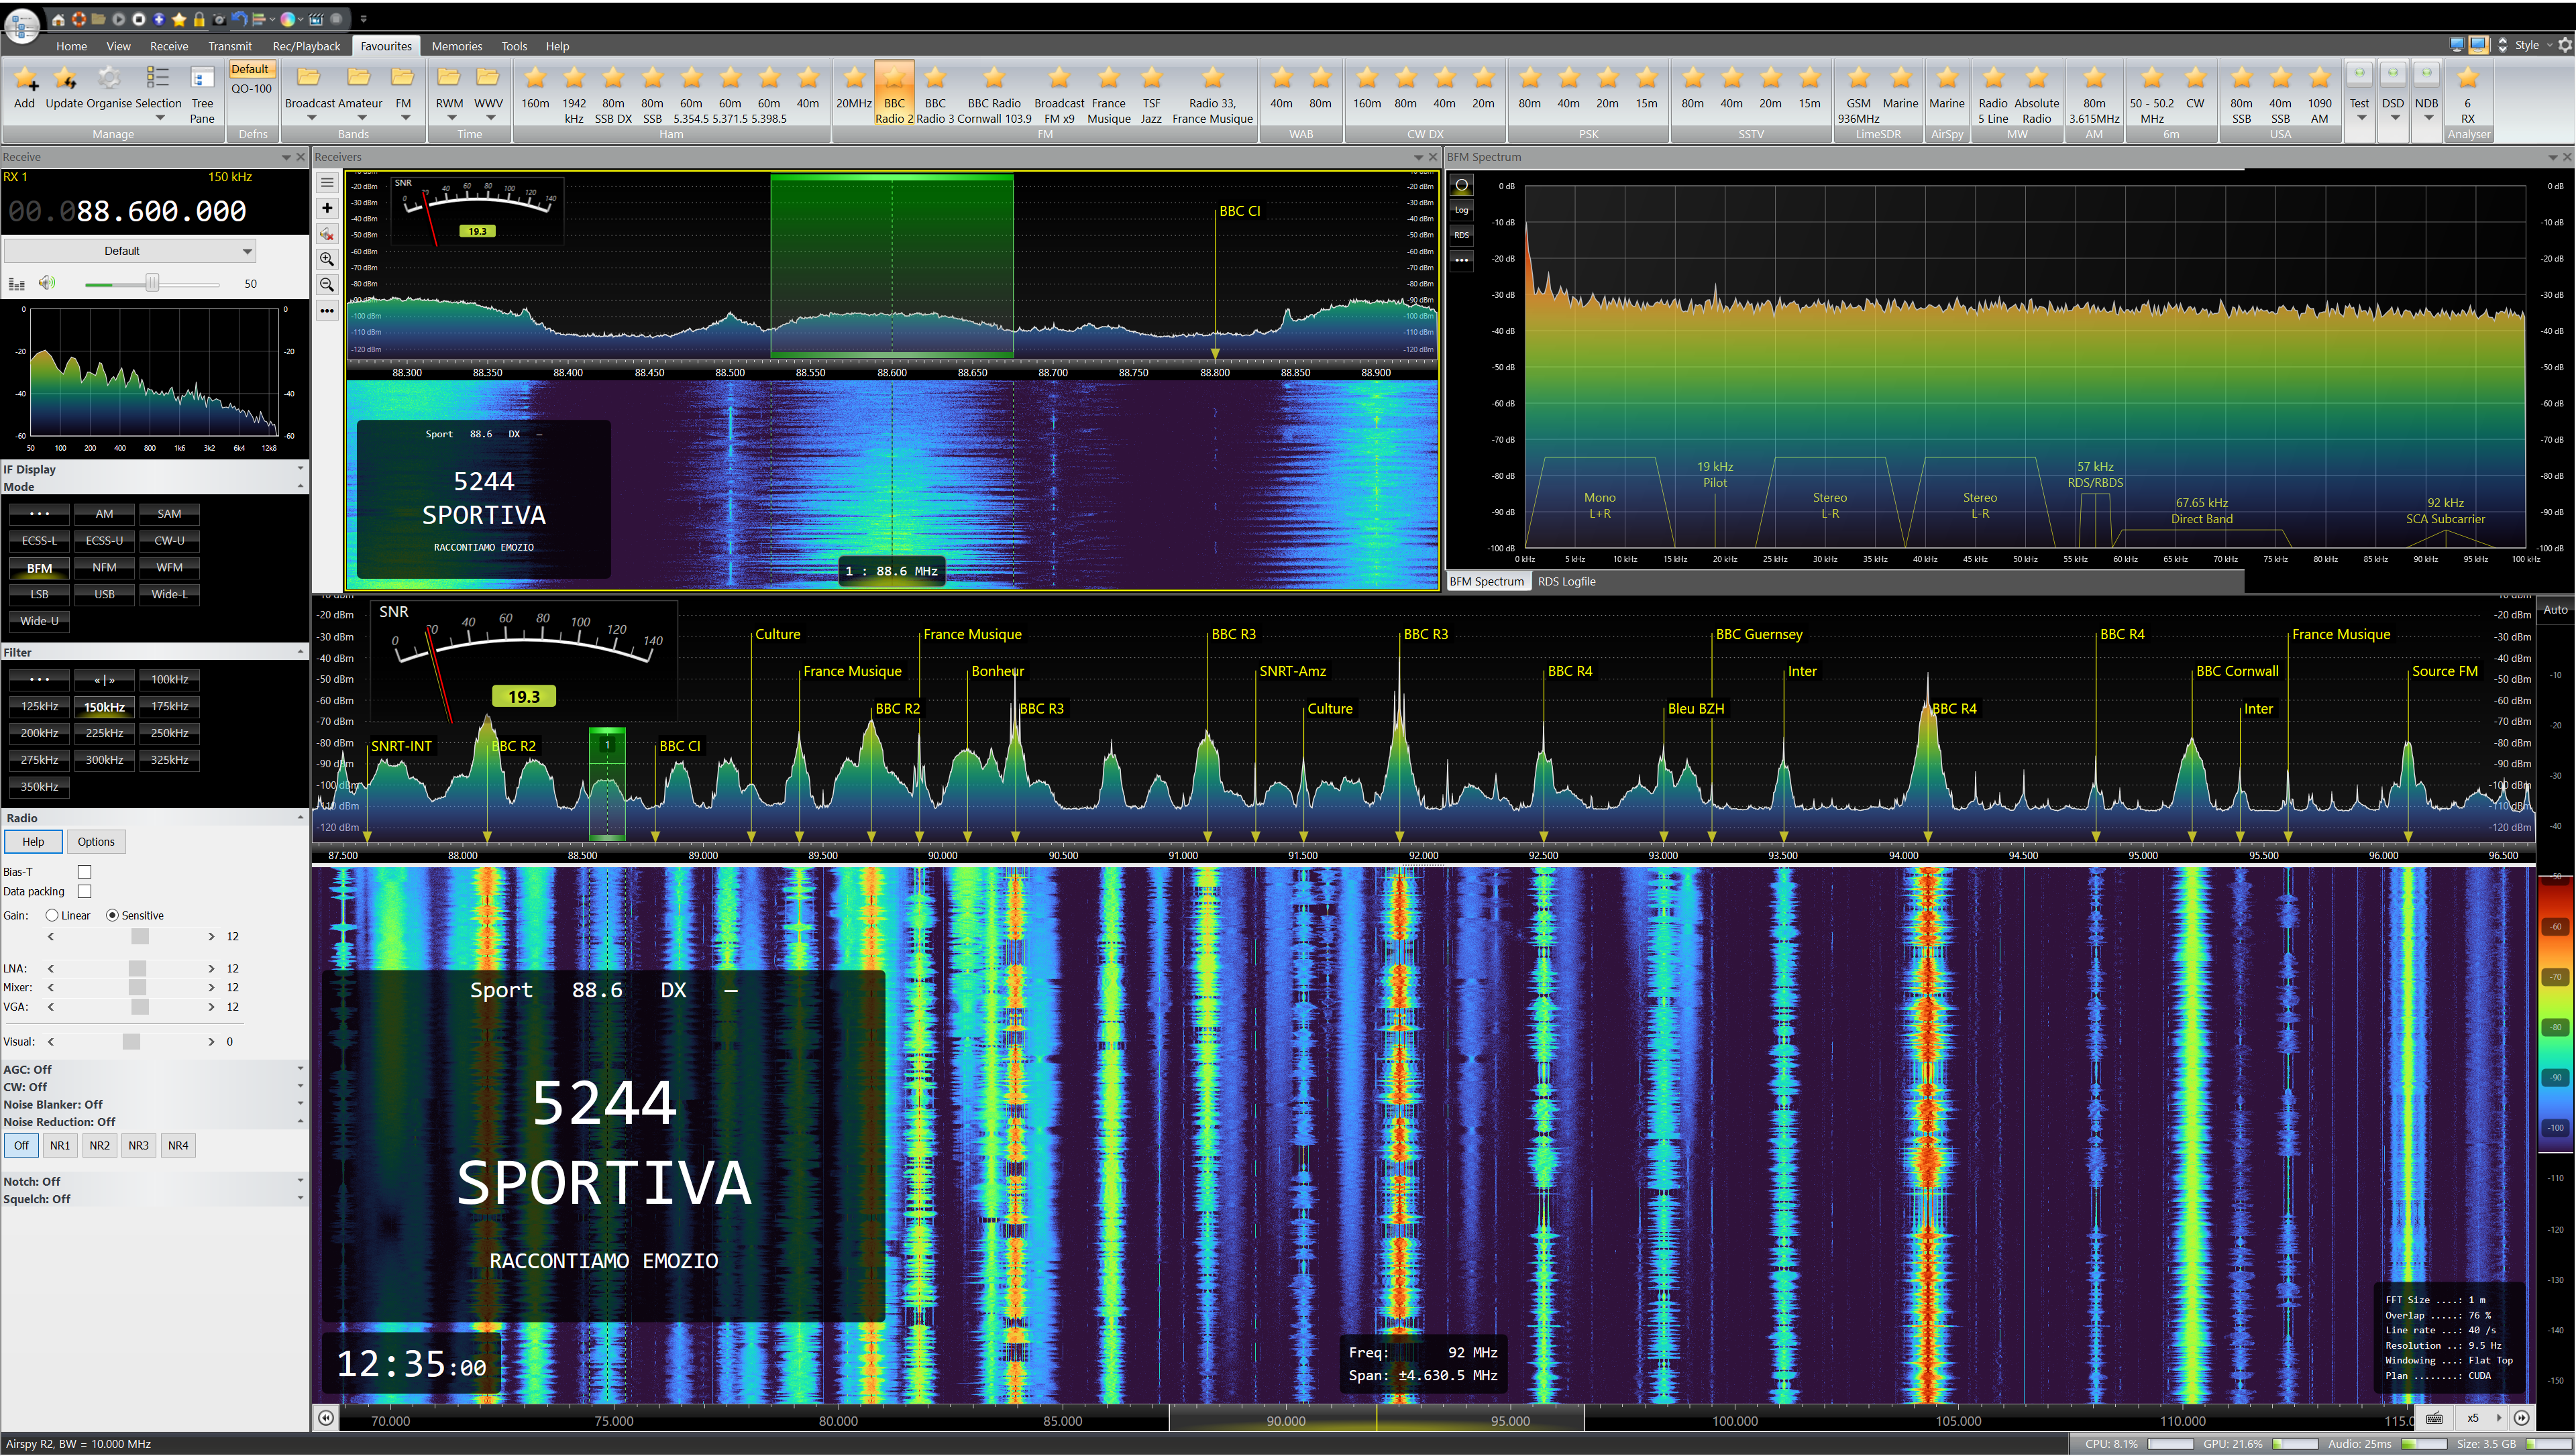Mute receiver via speaker-with-X icon

coord(327,234)
